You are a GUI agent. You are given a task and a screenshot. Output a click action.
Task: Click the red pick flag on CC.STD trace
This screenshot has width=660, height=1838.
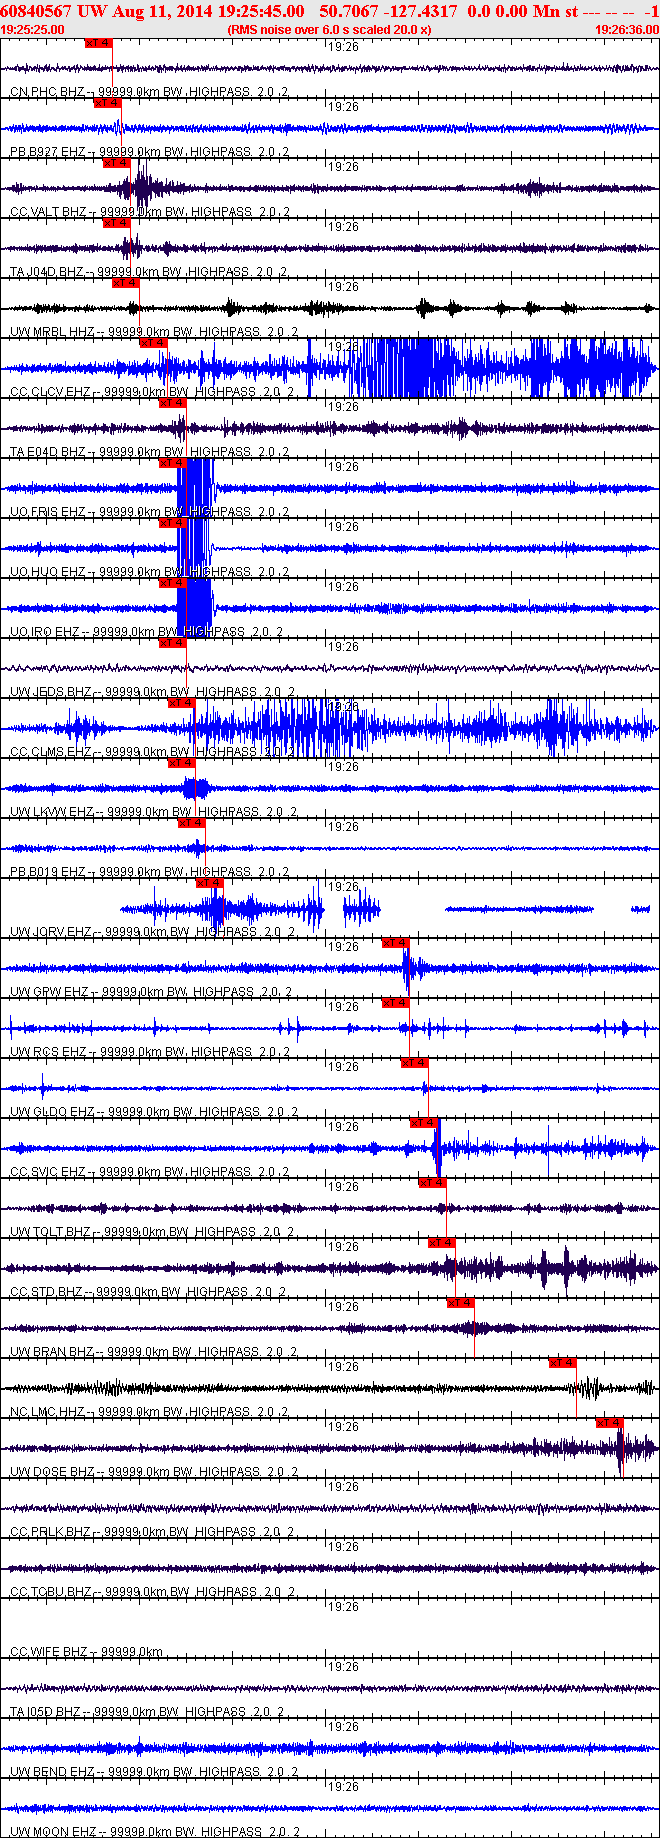(441, 1243)
